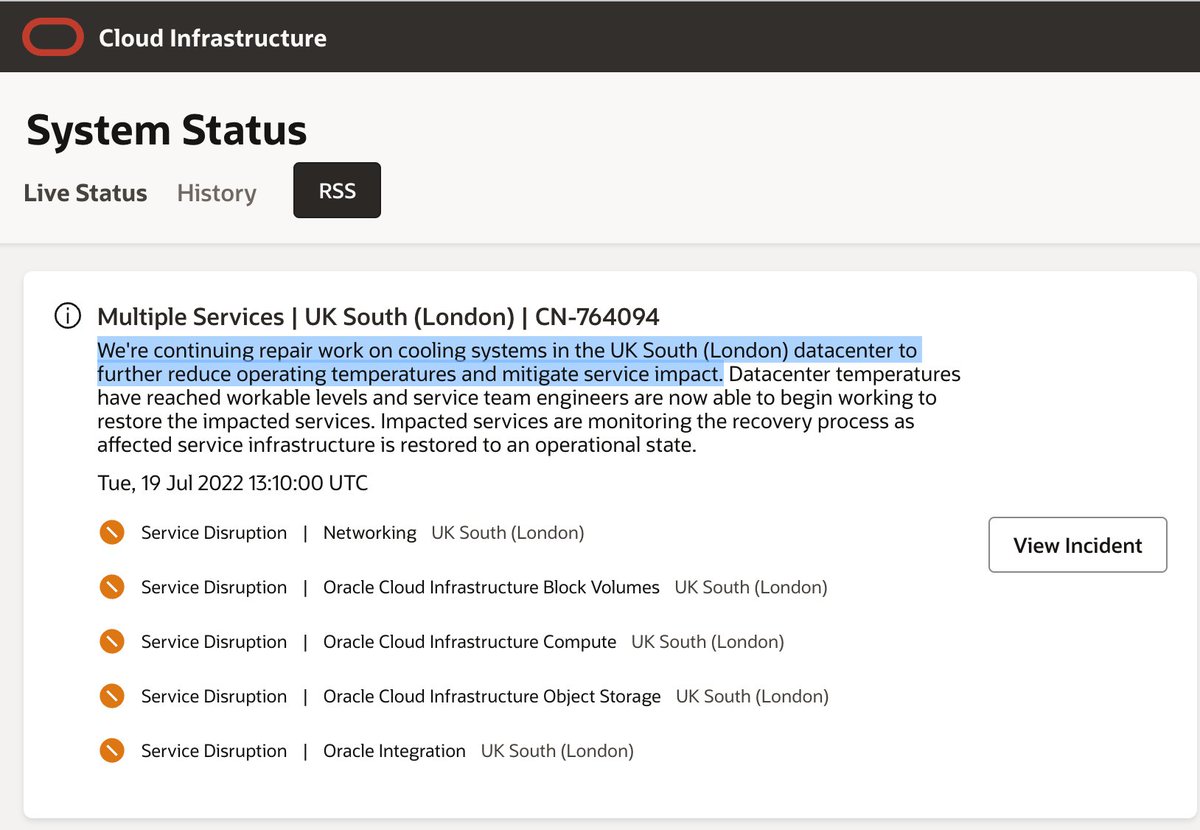Image resolution: width=1200 pixels, height=830 pixels.
Task: Click the timestamp Tue, 19 Jul 2022 13:10:00 UTC
Action: 232,484
